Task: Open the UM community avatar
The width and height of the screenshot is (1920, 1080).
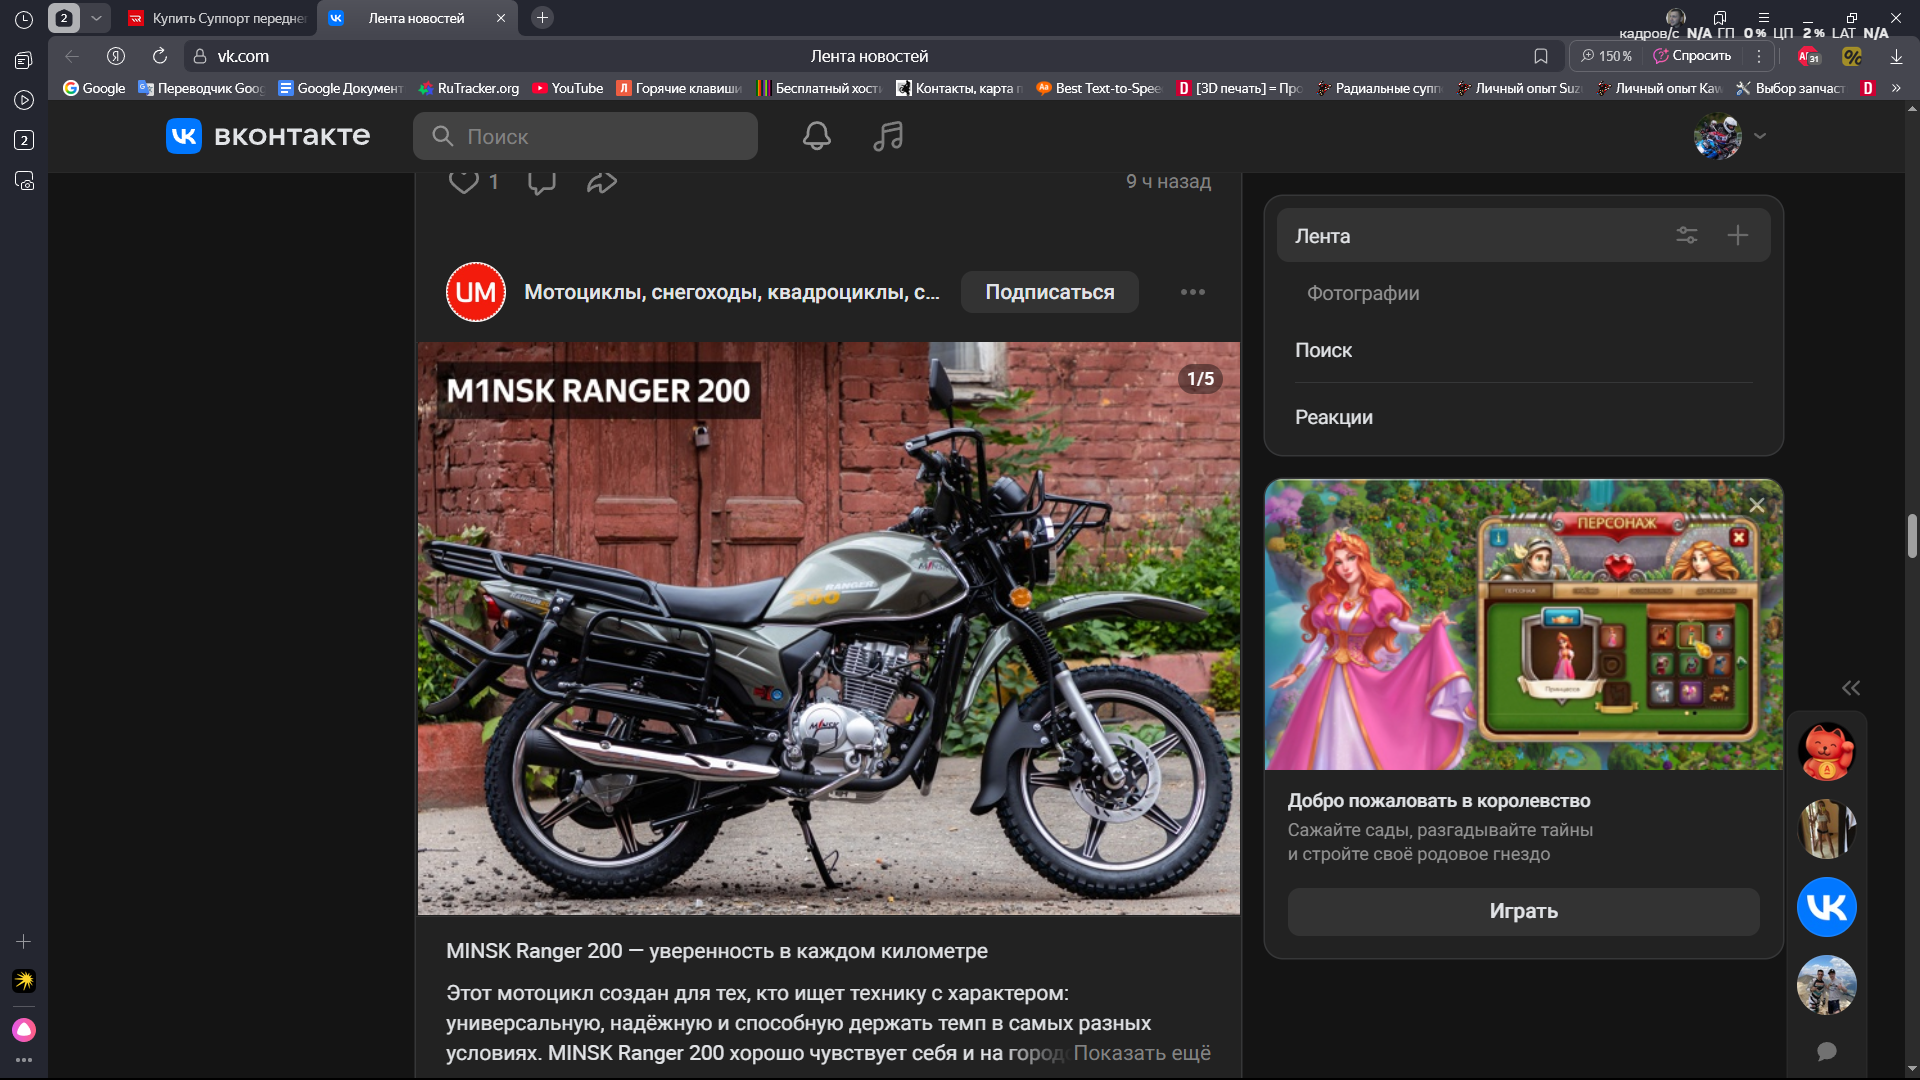Action: click(475, 292)
